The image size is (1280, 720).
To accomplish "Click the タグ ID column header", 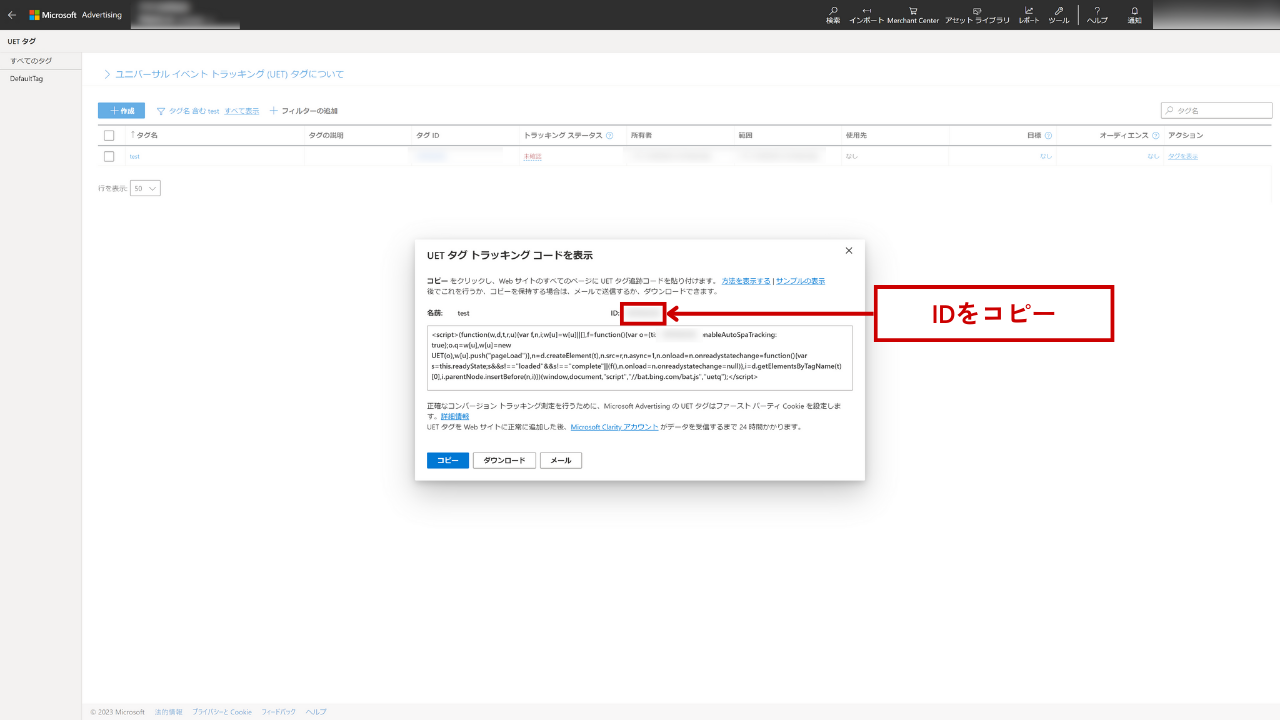I will click(428, 135).
